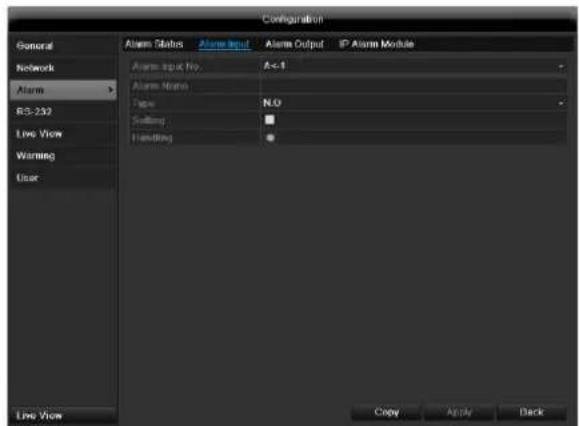The image size is (579, 426).
Task: Open Live View settings in sidebar list
Action: (63, 134)
